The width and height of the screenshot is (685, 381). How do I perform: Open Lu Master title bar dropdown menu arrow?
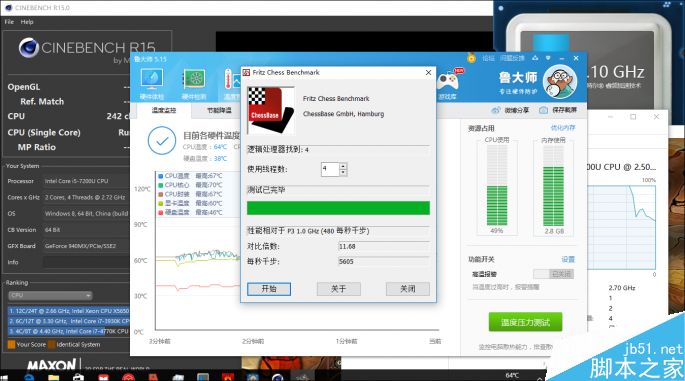[548, 58]
